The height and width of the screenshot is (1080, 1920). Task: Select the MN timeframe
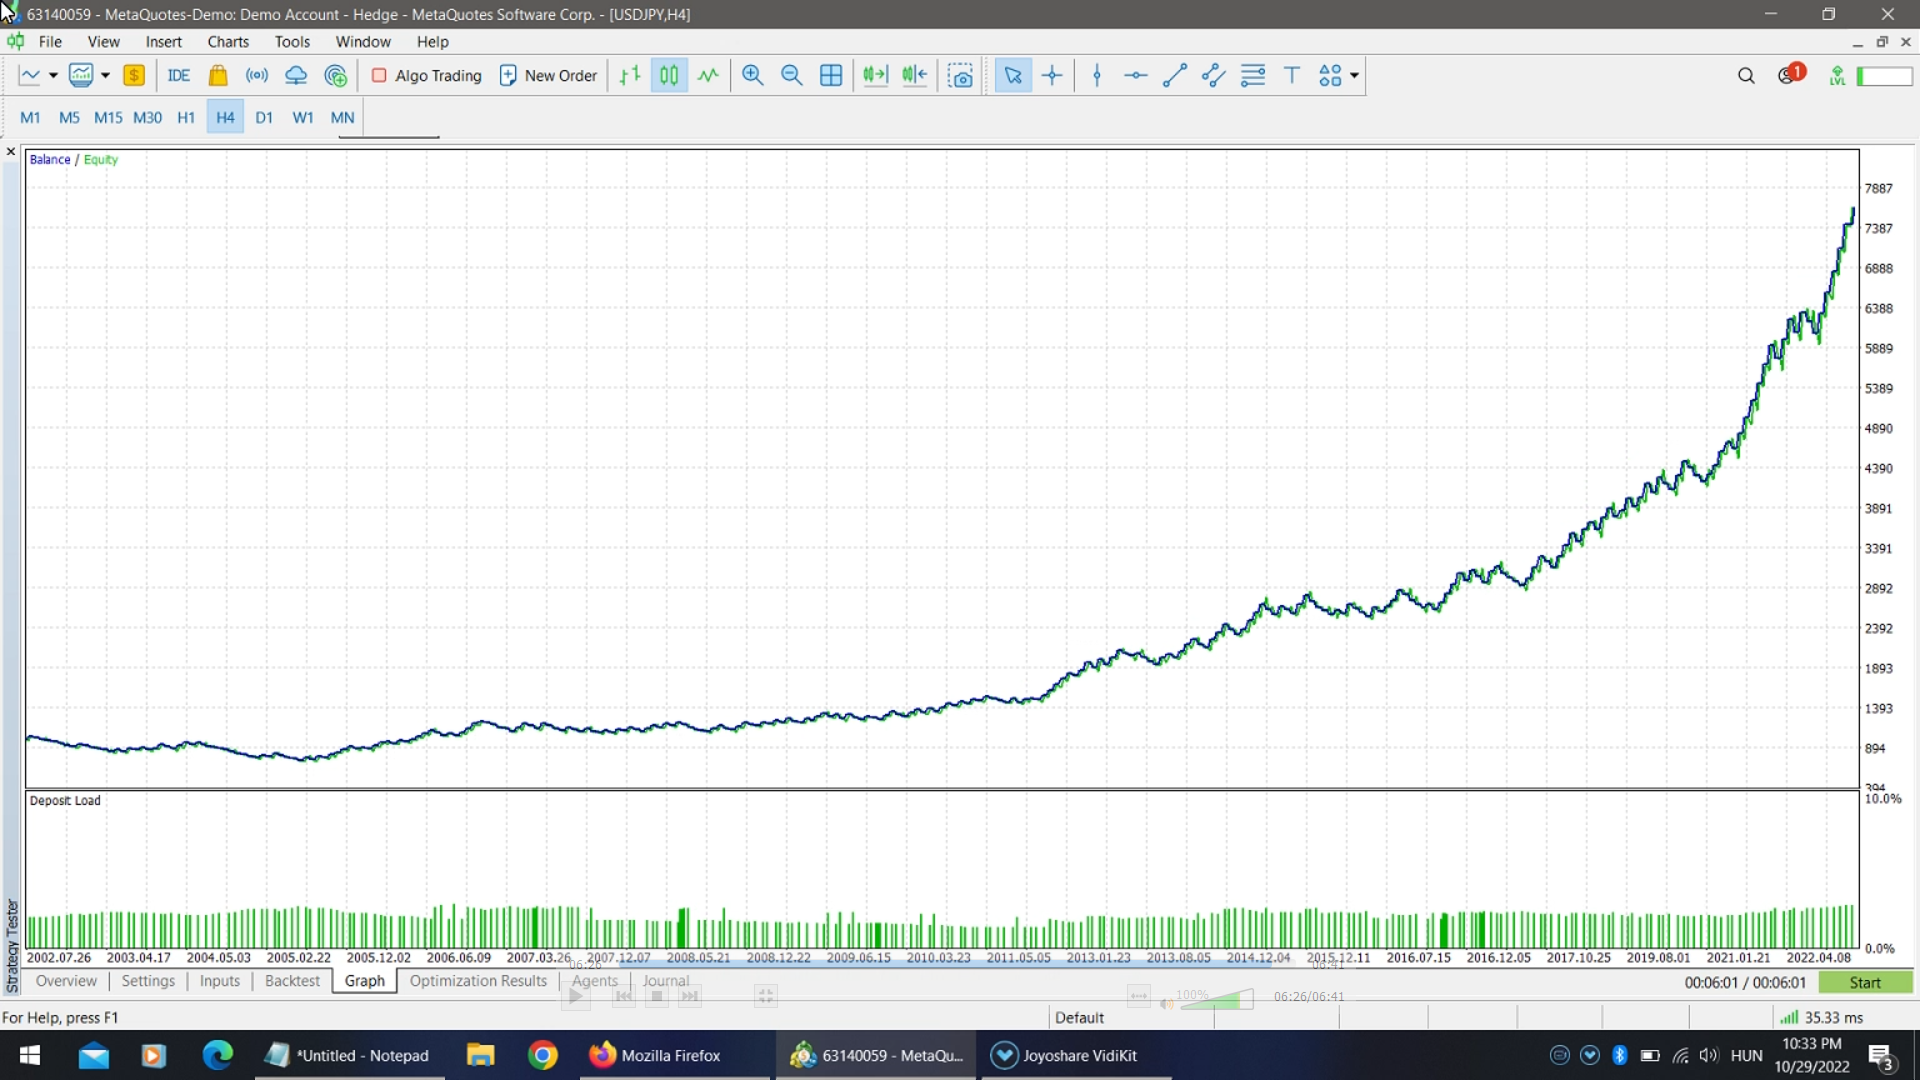[342, 117]
